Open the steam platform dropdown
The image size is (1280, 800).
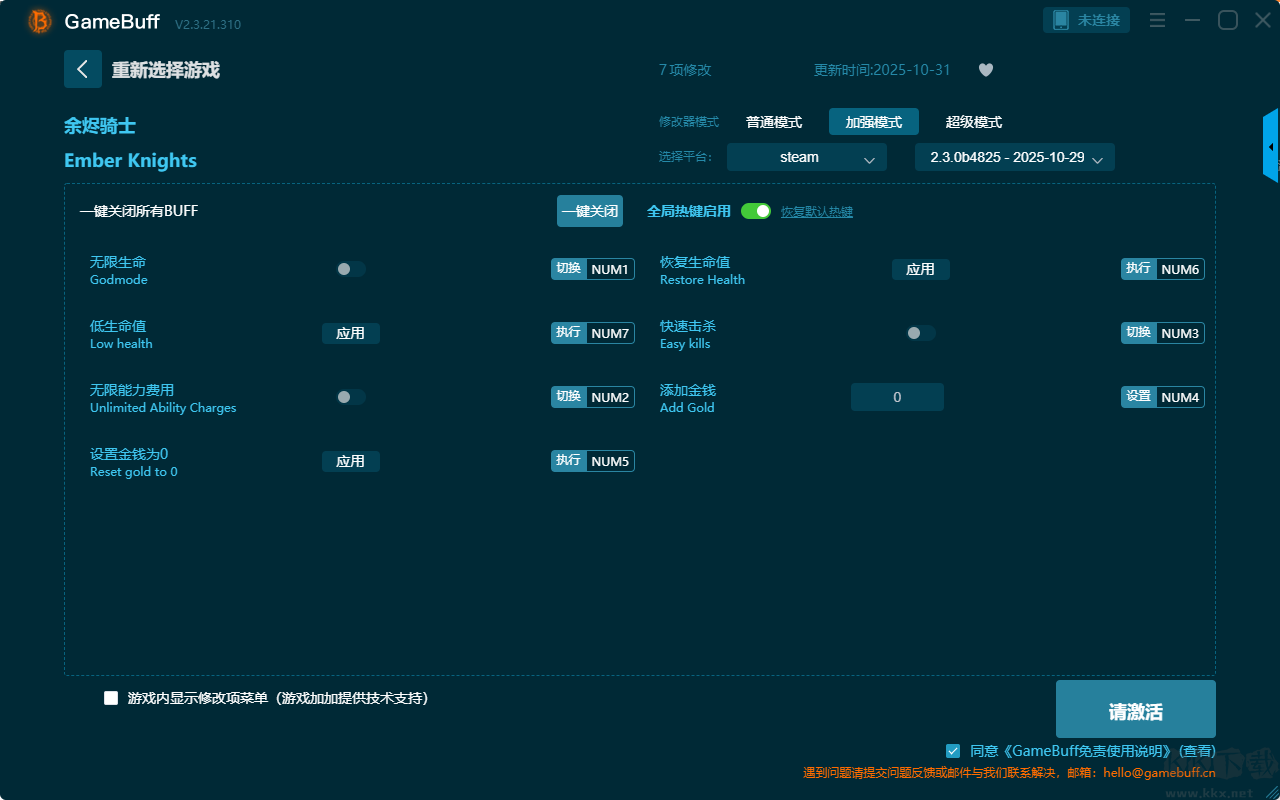(806, 157)
